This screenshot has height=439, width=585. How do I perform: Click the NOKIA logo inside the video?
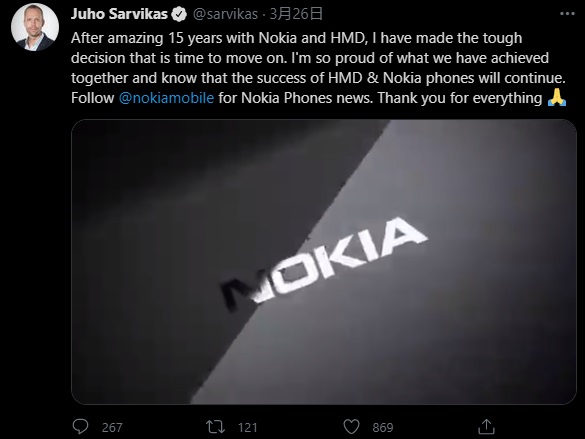[323, 261]
